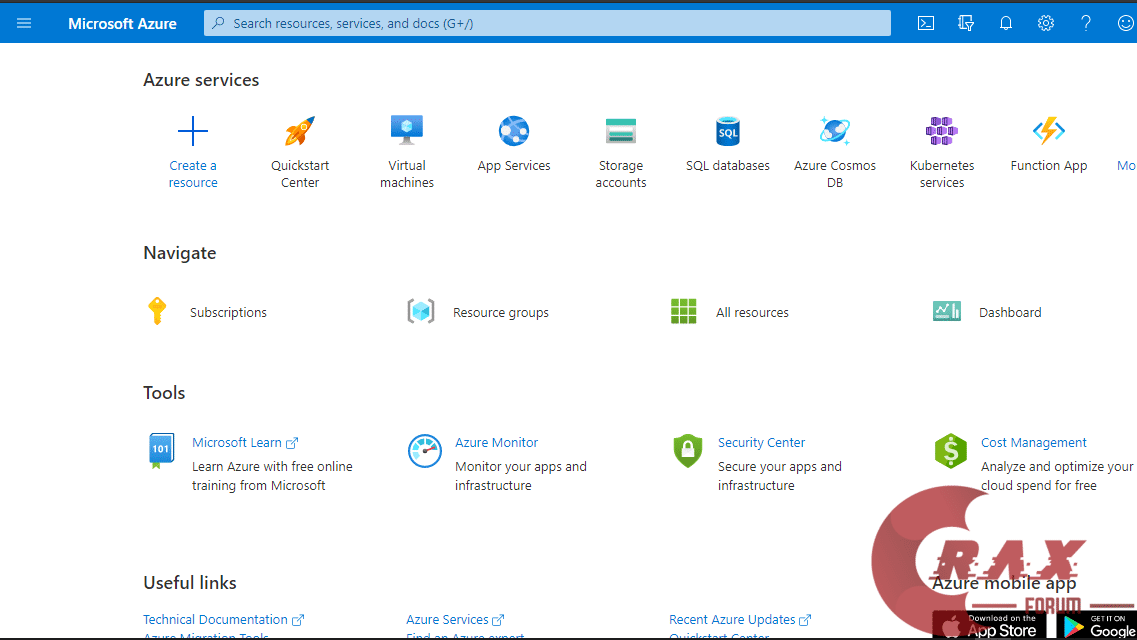Screen dimensions: 1137x640
Task: Open the Kubernetes services icon
Action: coord(942,131)
